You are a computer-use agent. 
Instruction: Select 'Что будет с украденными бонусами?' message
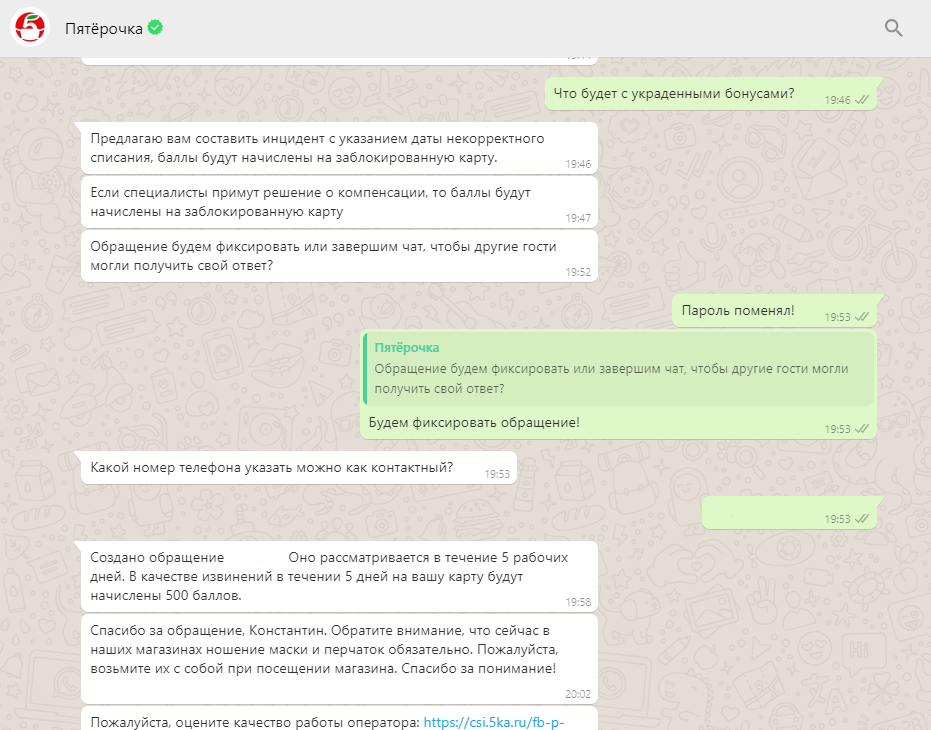pyautogui.click(x=673, y=95)
